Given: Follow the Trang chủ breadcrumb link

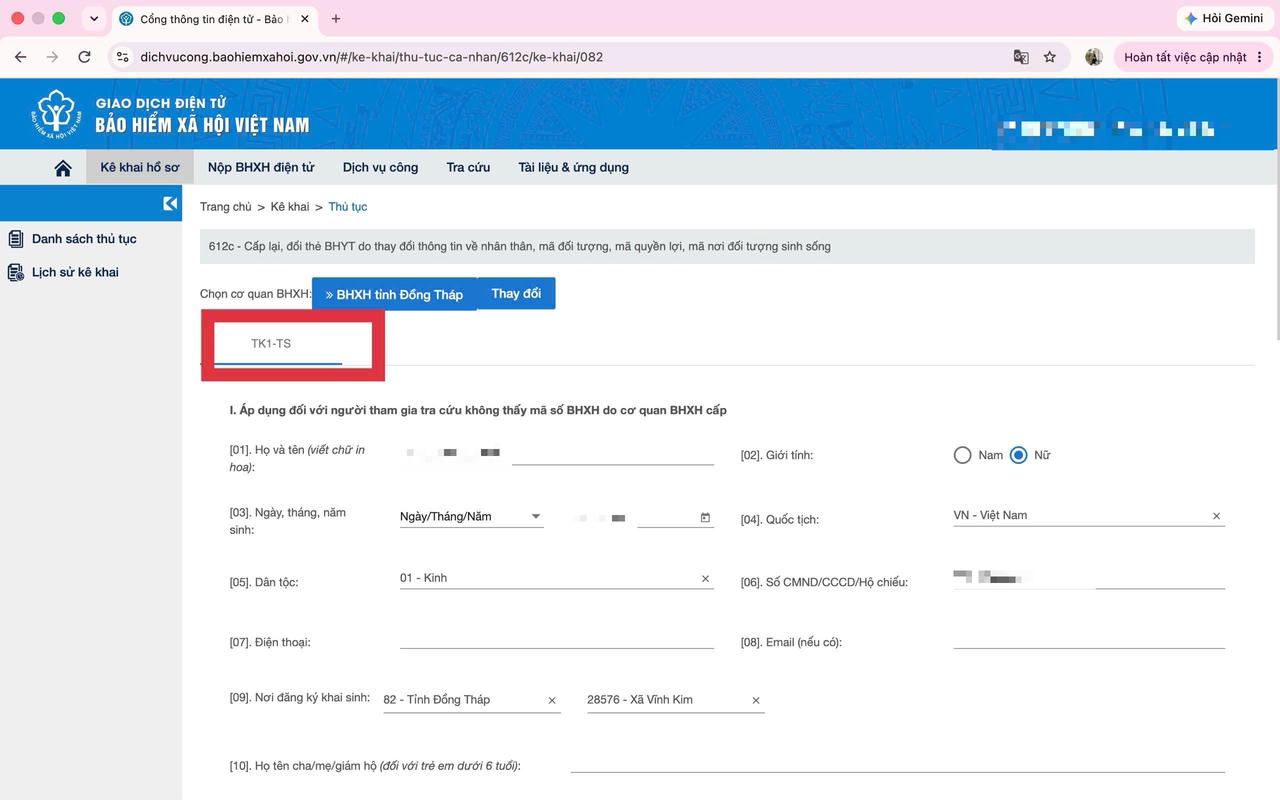Looking at the screenshot, I should coord(226,207).
